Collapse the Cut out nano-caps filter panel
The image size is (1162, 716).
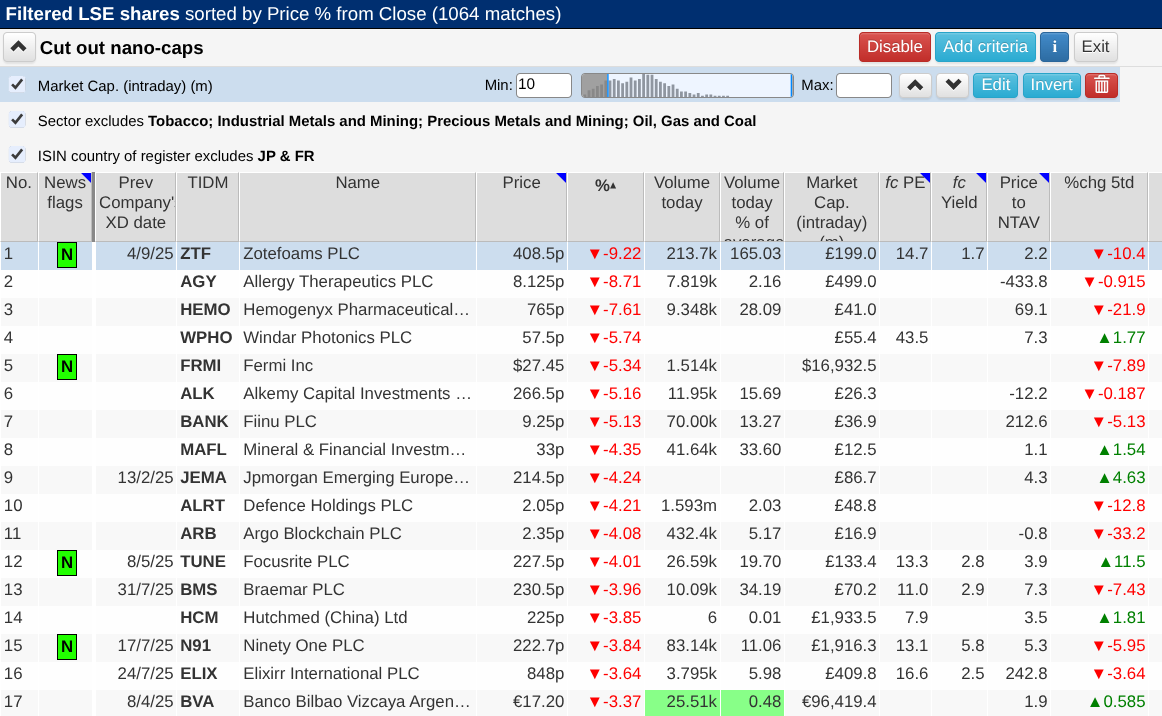[x=19, y=47]
